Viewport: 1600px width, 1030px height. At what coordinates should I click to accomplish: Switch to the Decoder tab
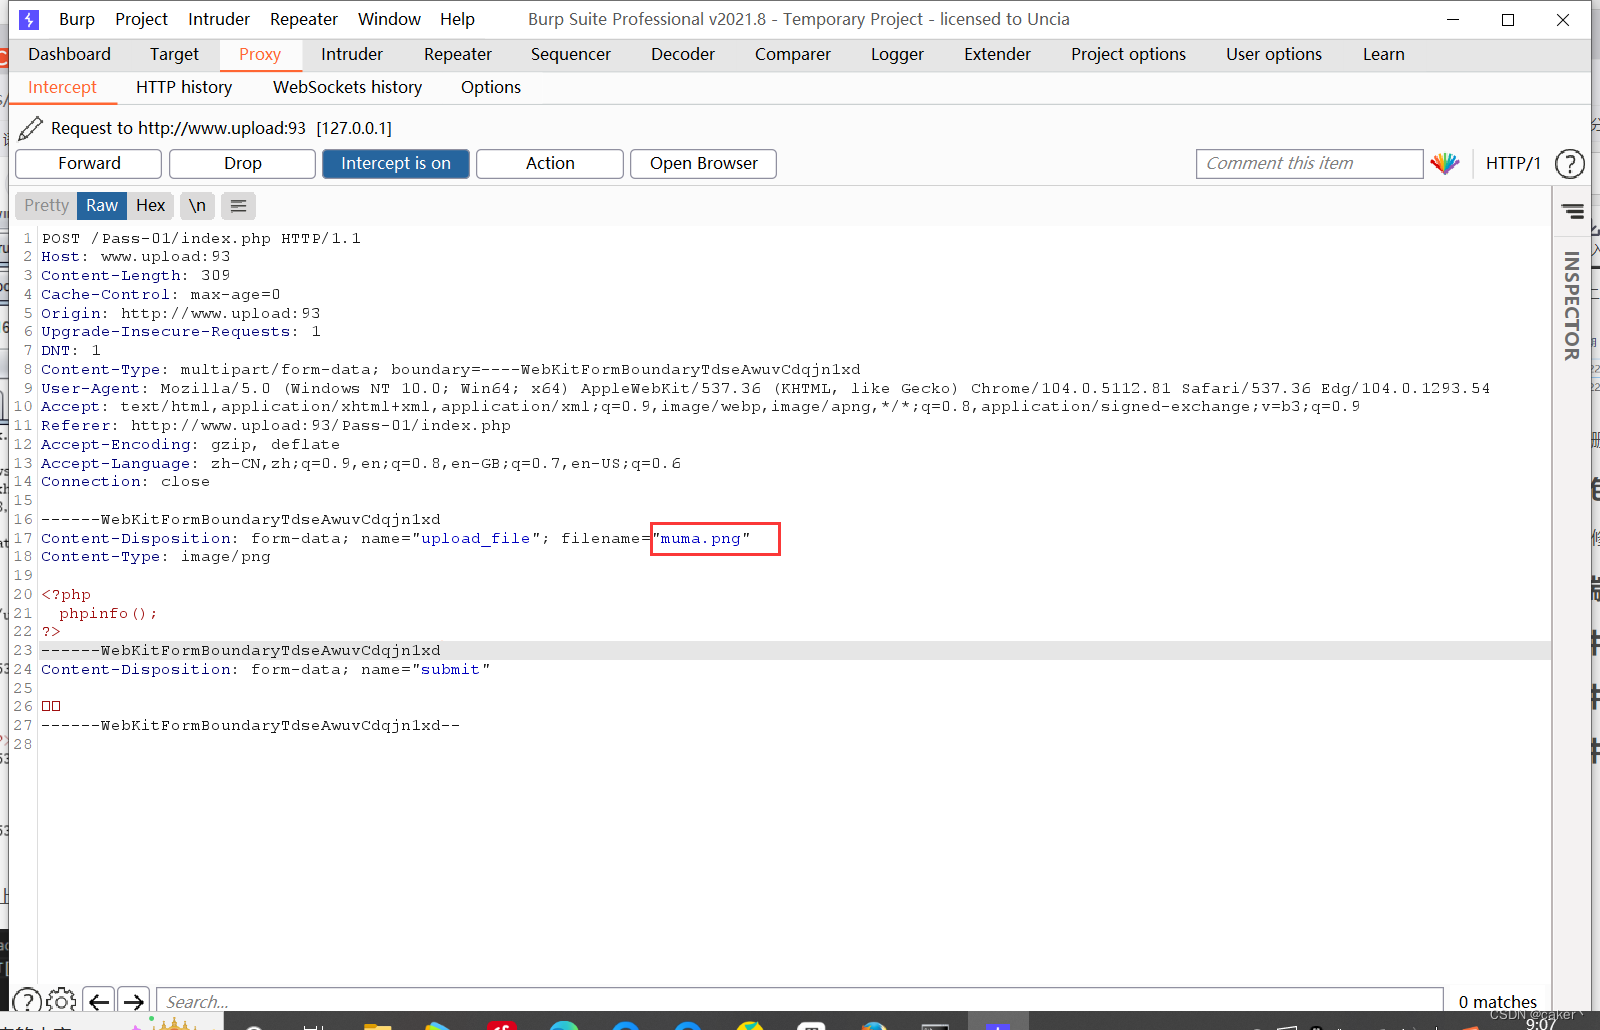(x=683, y=55)
